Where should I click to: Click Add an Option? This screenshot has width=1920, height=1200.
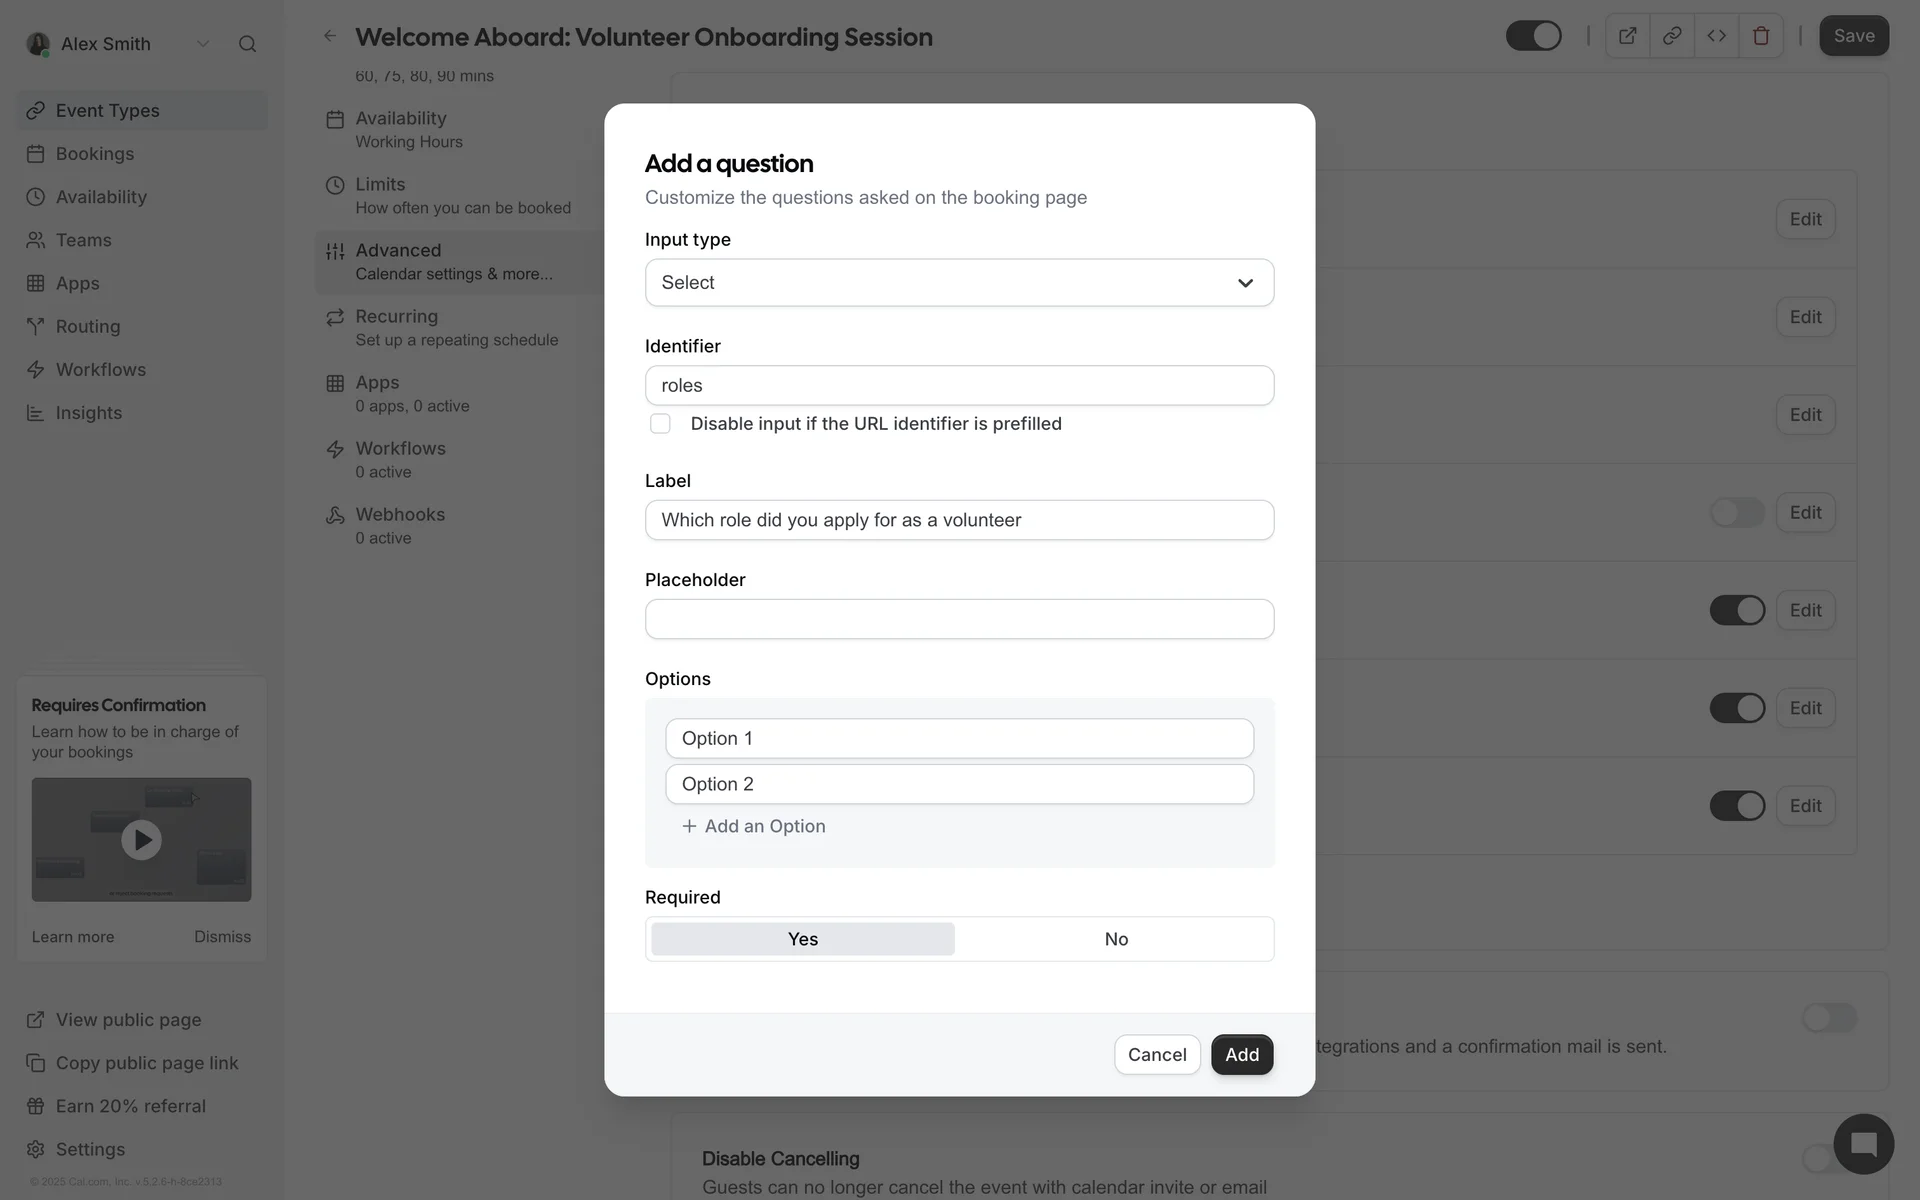point(754,826)
